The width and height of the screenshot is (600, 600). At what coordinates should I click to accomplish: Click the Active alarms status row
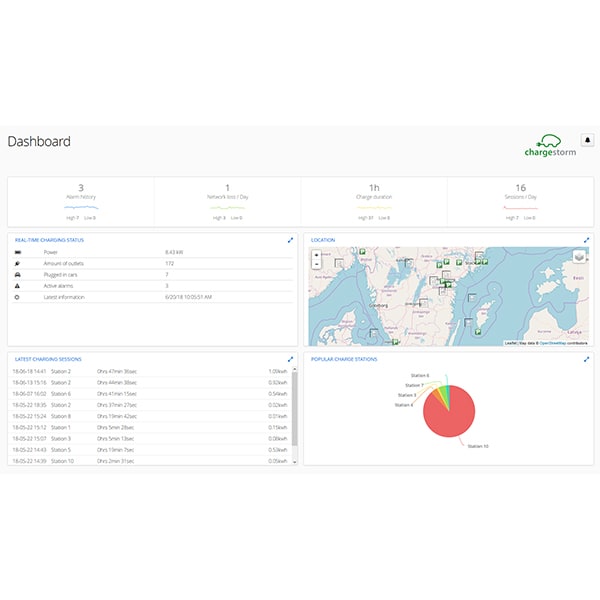[x=153, y=286]
